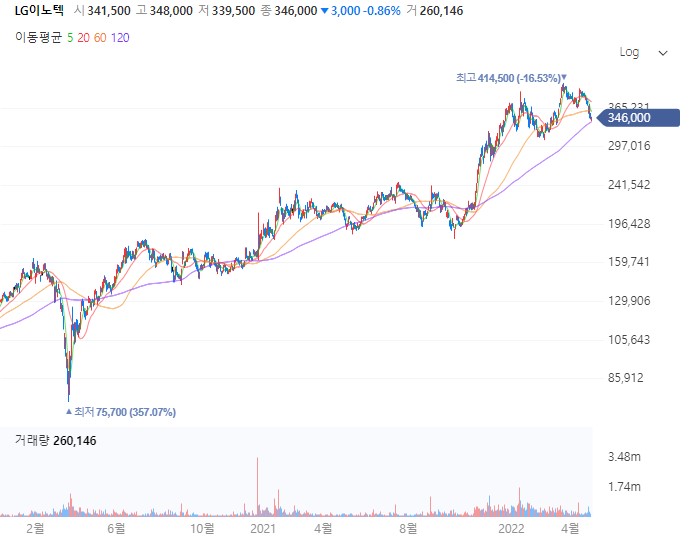Click the 6월 date axis label
This screenshot has width=690, height=540.
click(x=116, y=528)
